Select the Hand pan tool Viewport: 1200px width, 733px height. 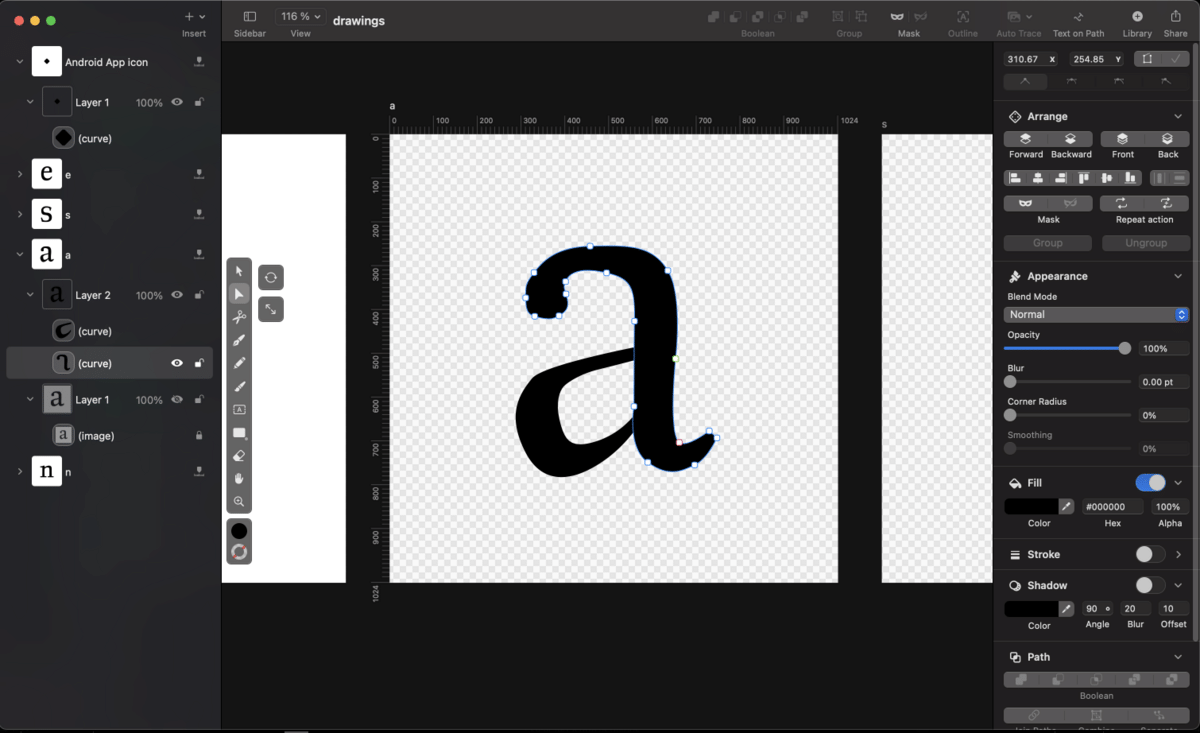239,478
